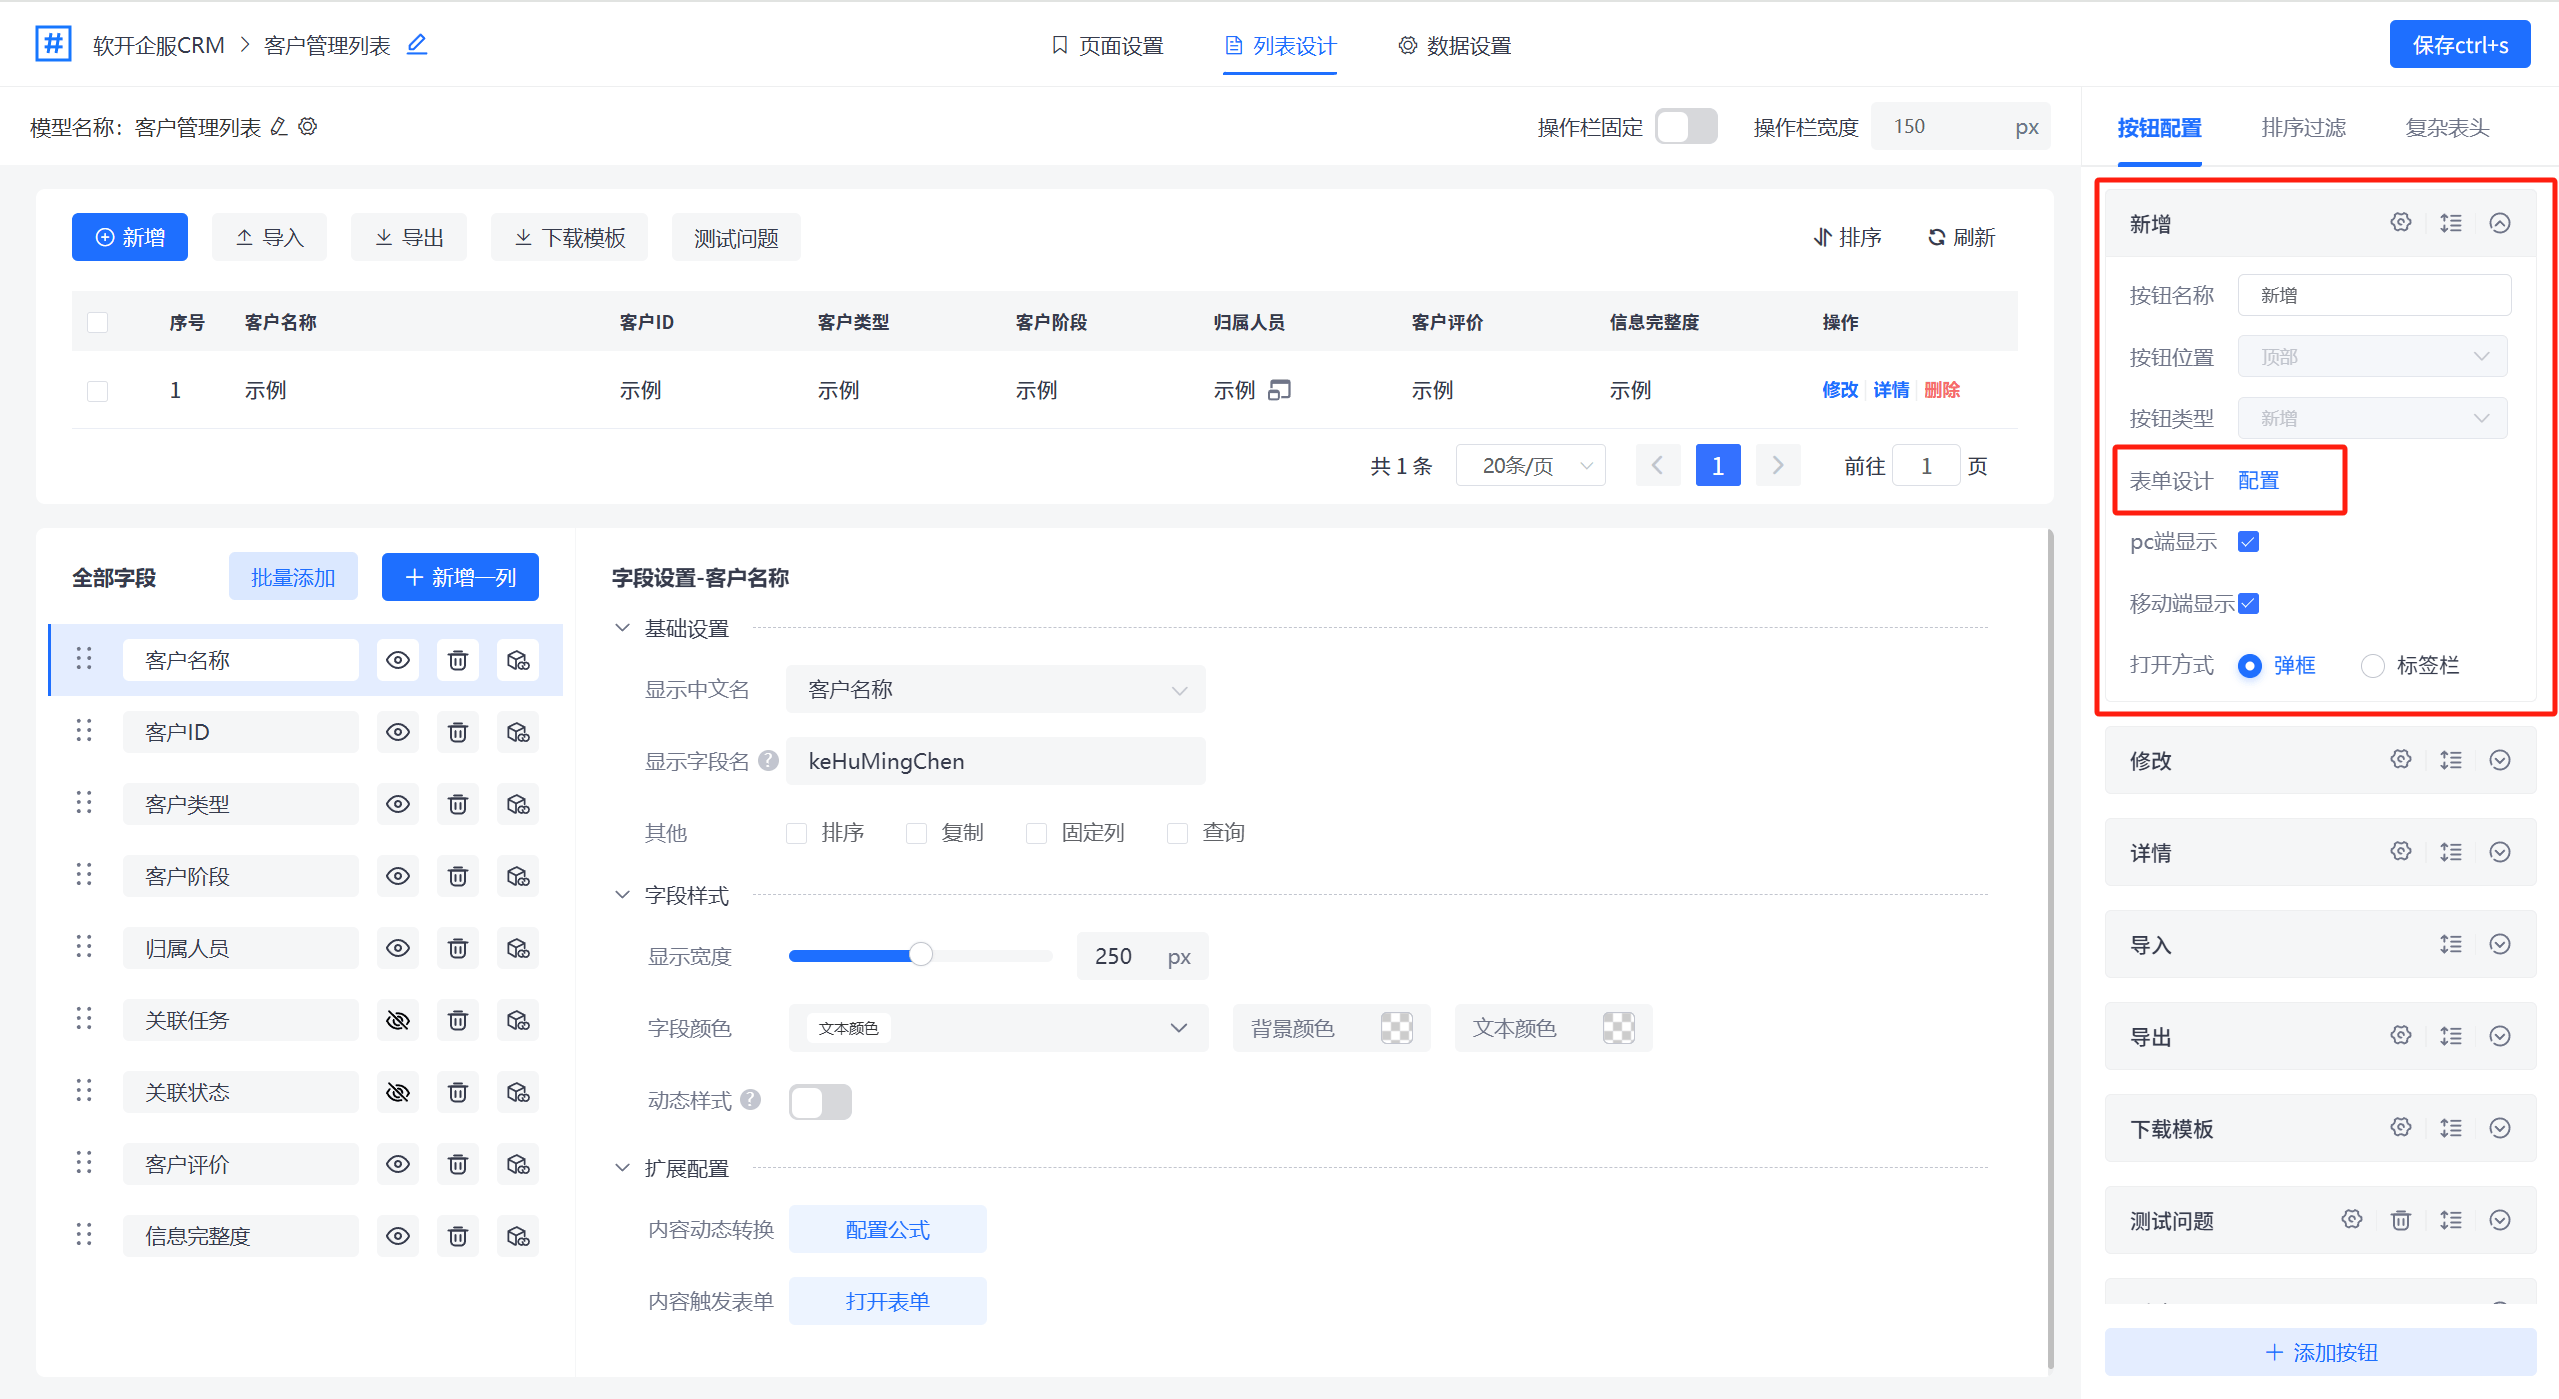Open settings gear for 修改 button

[2401, 760]
